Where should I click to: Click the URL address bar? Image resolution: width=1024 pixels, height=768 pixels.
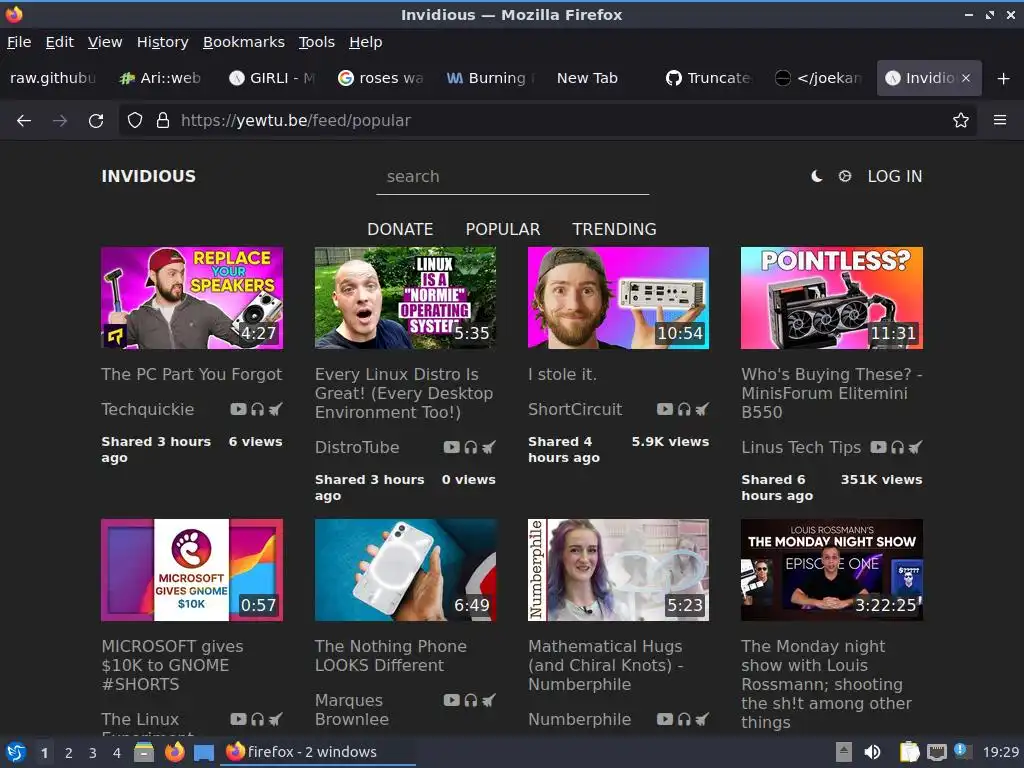(547, 121)
